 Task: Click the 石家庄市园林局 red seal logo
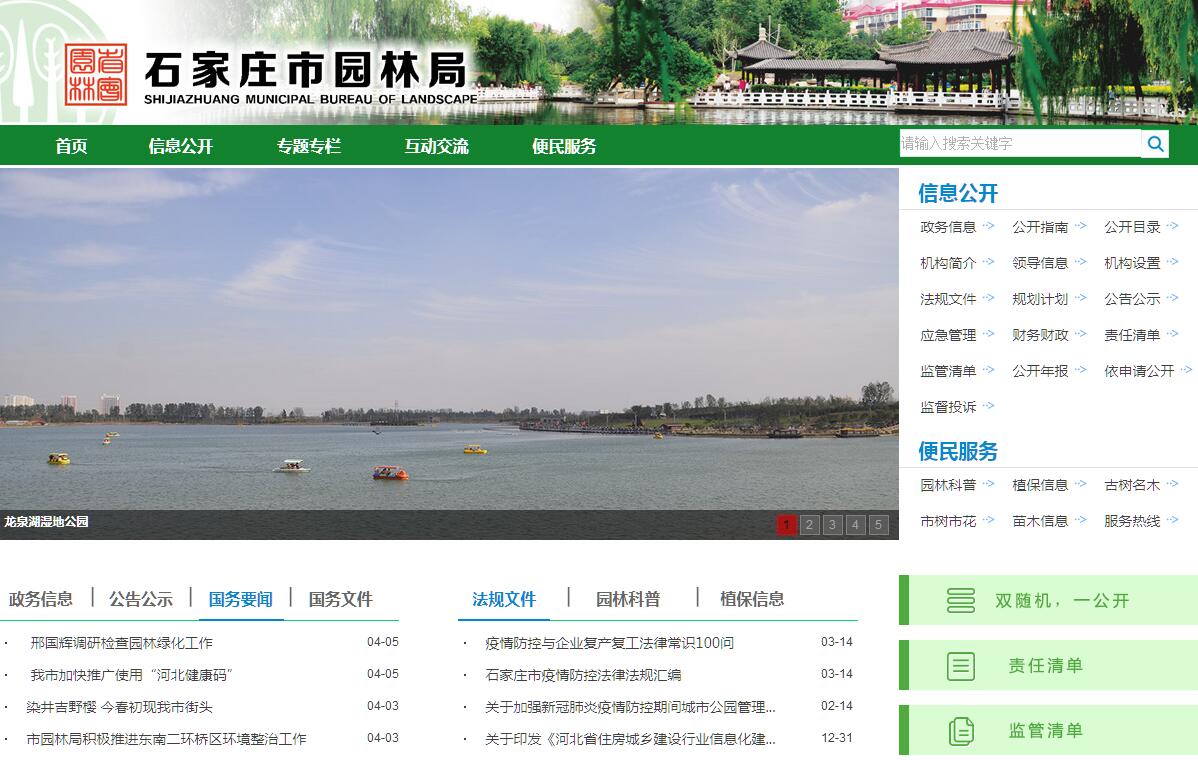point(96,74)
